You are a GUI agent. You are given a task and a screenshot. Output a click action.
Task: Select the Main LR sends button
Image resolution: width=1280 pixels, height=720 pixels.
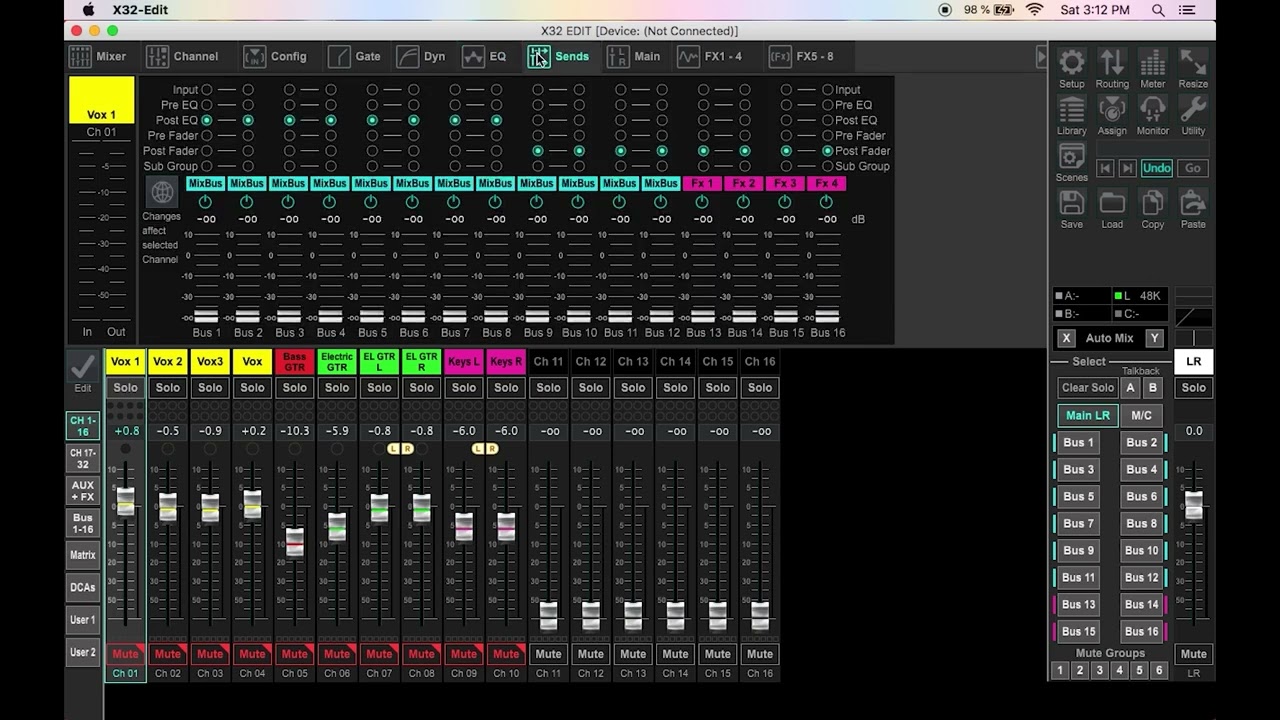tap(1088, 415)
